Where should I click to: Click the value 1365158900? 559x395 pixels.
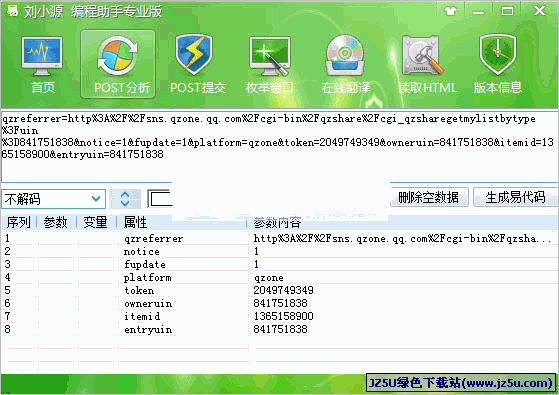(284, 316)
